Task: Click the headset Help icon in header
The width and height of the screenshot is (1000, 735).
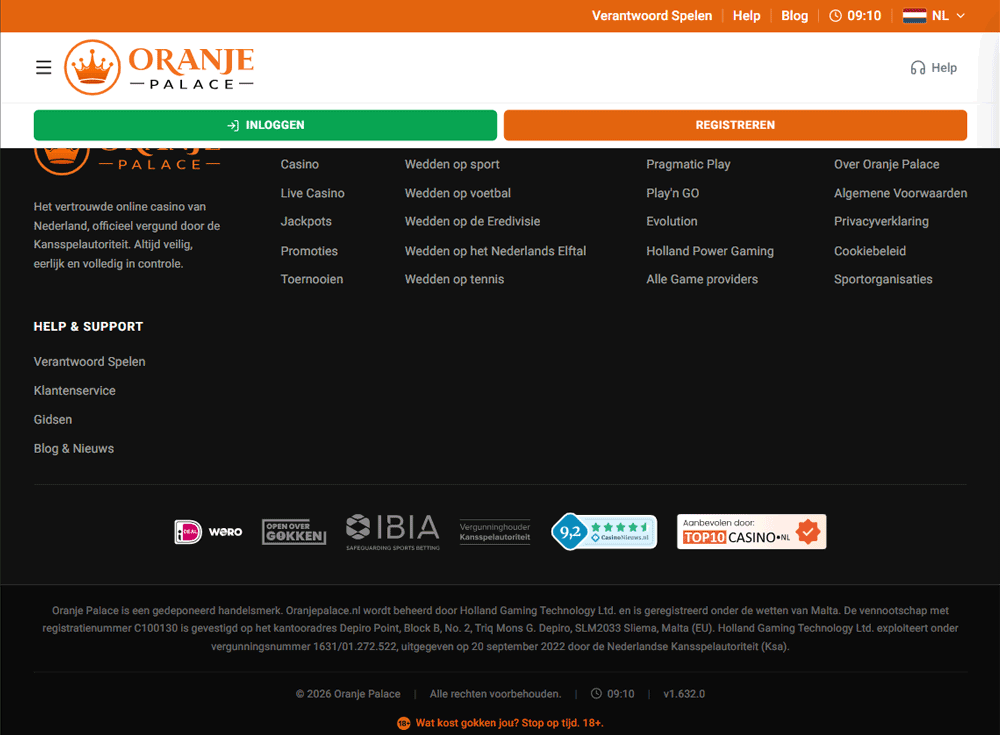Action: pos(918,68)
